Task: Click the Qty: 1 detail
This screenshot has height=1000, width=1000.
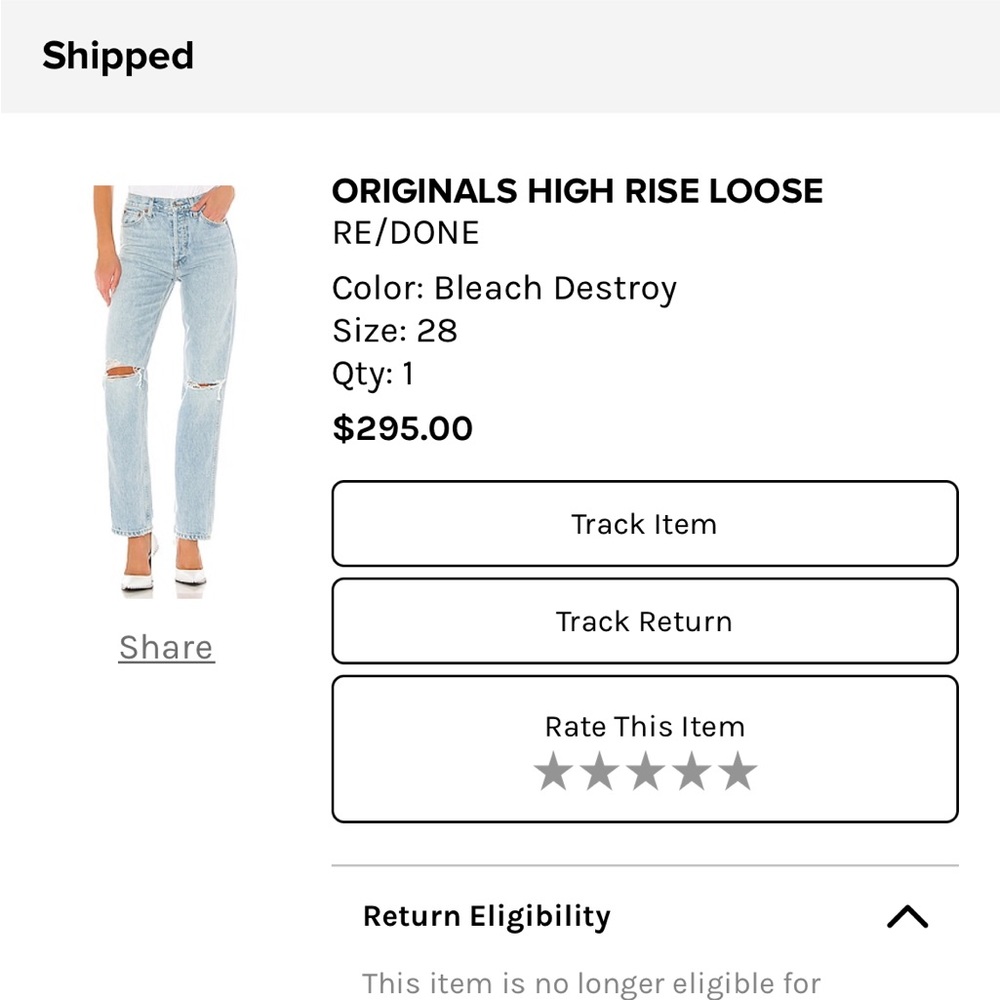Action: (372, 374)
